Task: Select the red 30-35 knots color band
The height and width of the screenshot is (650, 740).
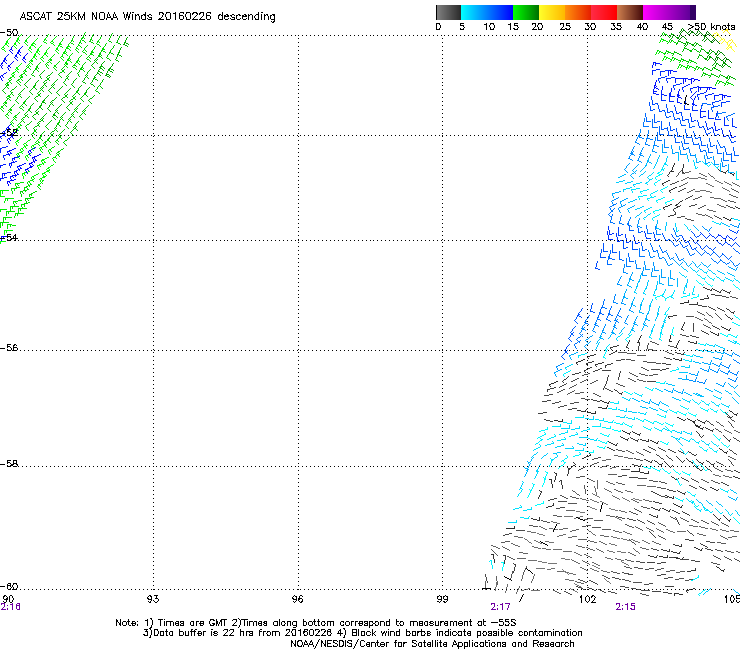Action: click(x=604, y=12)
